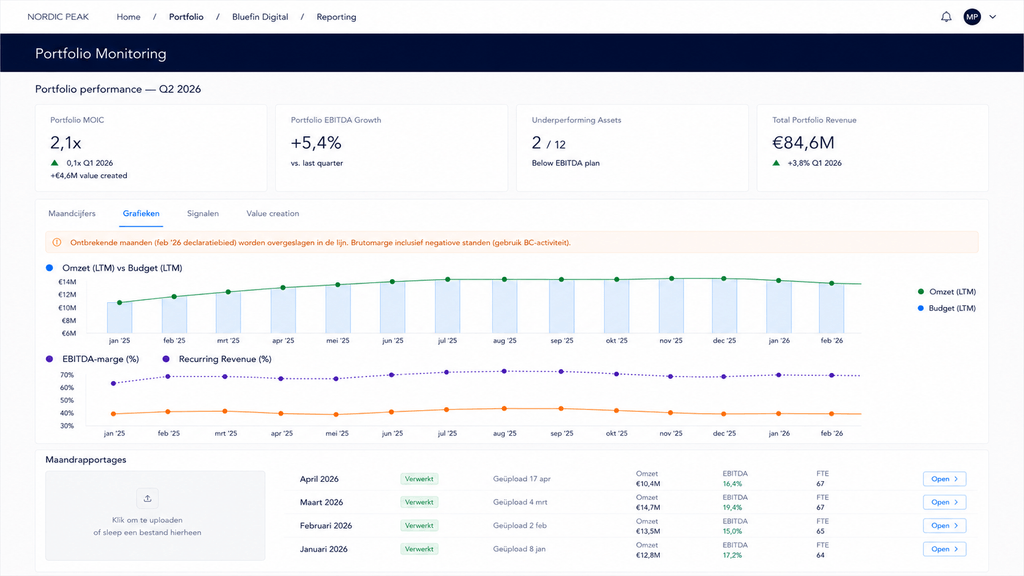This screenshot has height=576, width=1024.
Task: Expand the user account dropdown chevron
Action: pyautogui.click(x=993, y=17)
